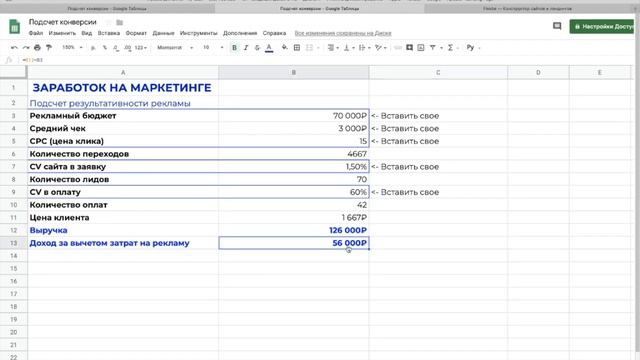Activate the paint format tool
The width and height of the screenshot is (640, 360).
click(49, 48)
